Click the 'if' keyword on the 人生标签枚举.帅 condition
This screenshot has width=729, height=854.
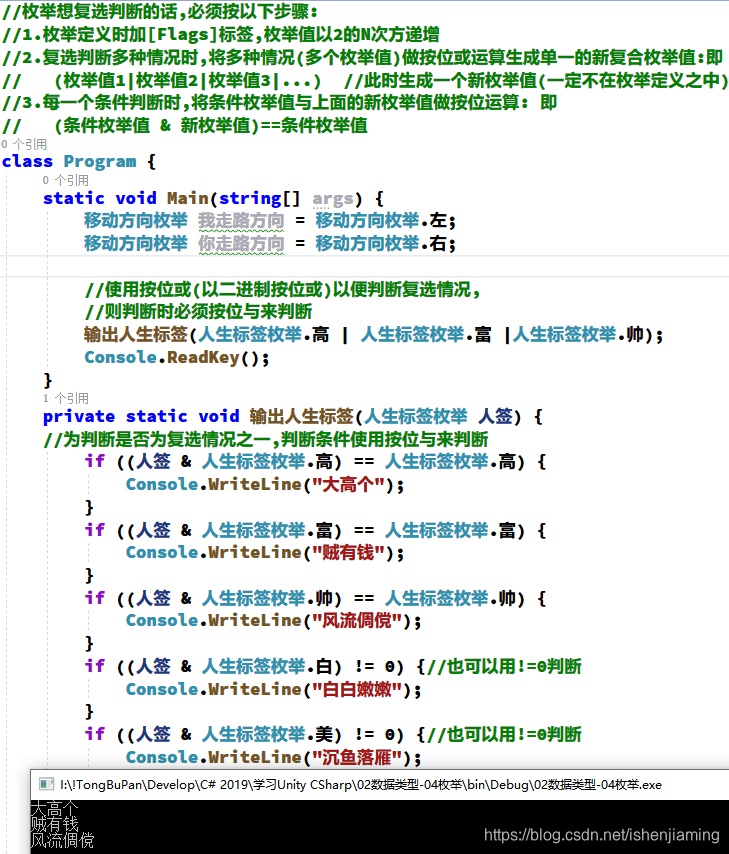(94, 598)
